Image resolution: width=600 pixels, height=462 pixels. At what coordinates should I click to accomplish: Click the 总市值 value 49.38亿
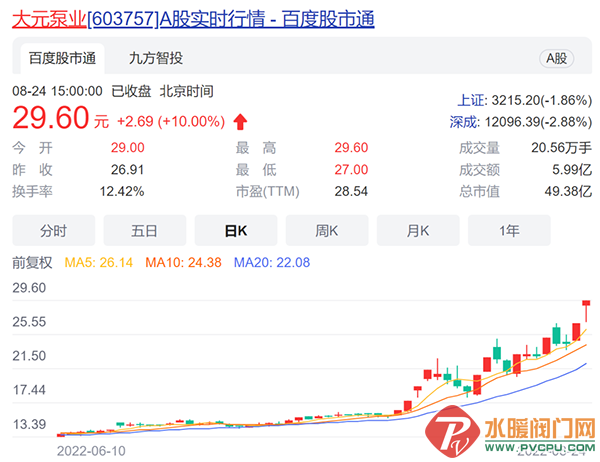(x=568, y=191)
